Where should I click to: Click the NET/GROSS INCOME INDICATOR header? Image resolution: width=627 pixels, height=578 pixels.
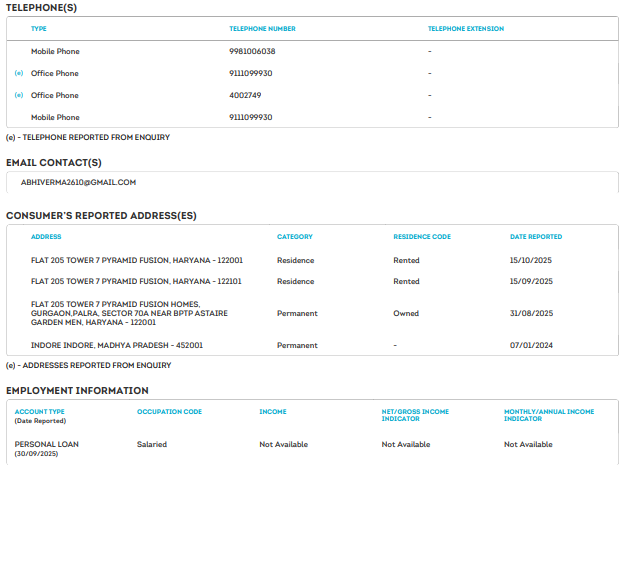tap(415, 415)
